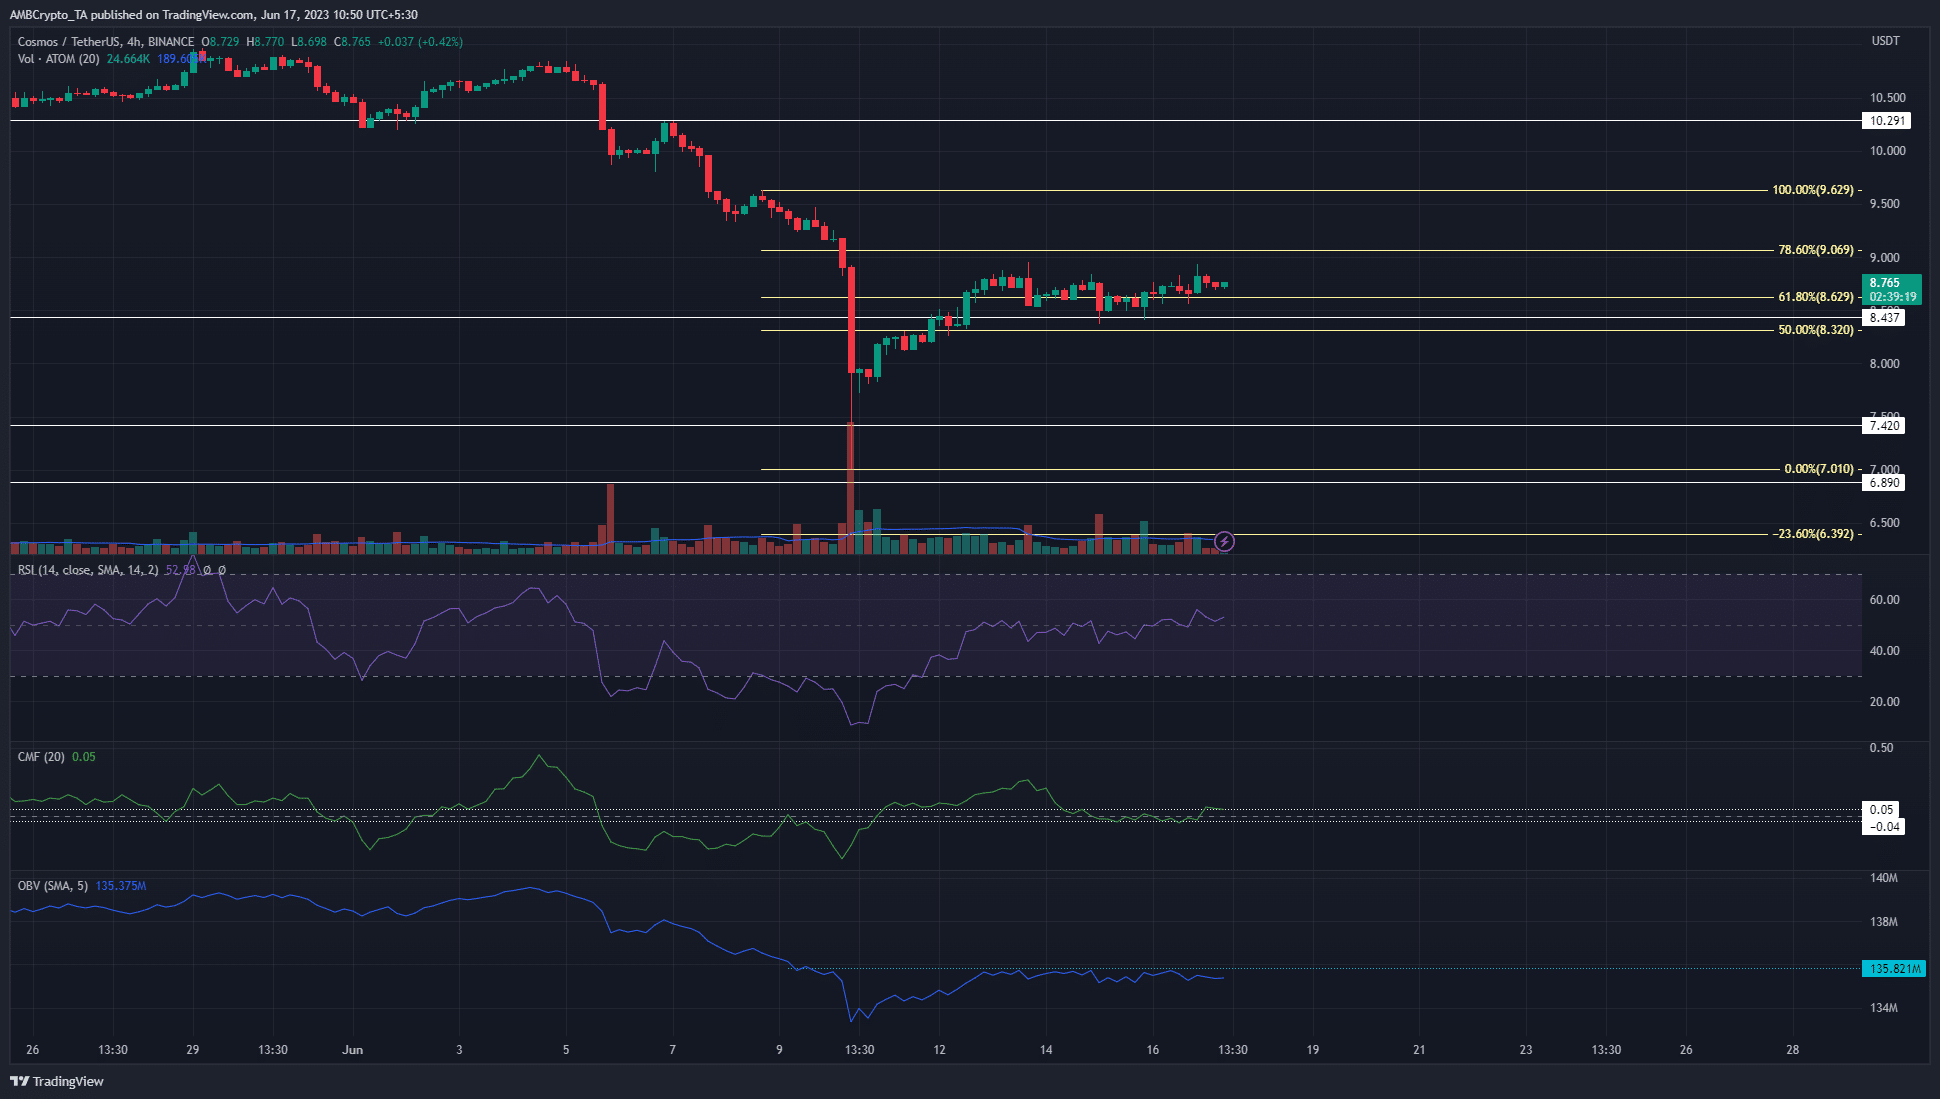1940x1099 pixels.
Task: Click the OBV axis value 140M
Action: [x=1884, y=878]
